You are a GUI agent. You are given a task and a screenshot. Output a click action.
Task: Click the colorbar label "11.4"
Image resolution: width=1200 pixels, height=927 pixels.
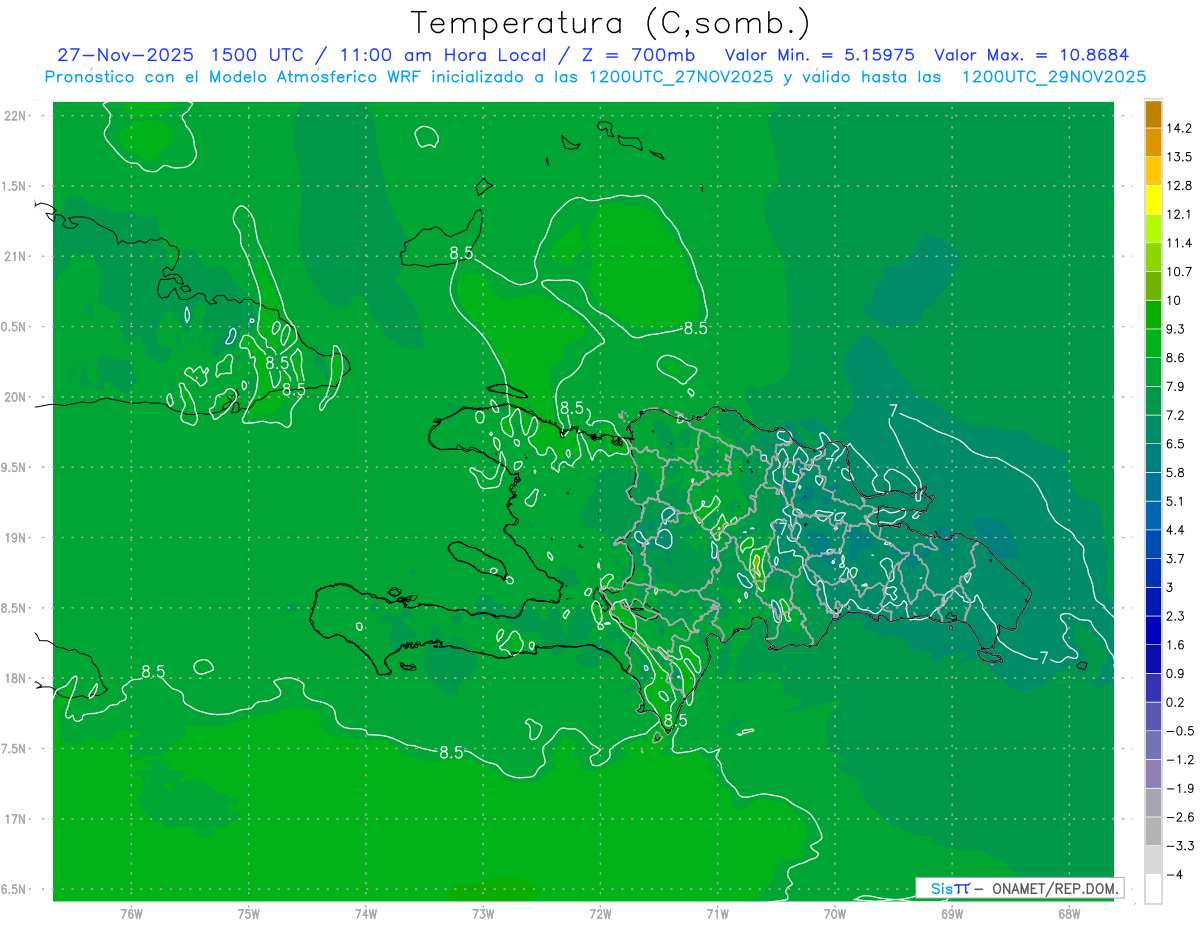point(1179,243)
